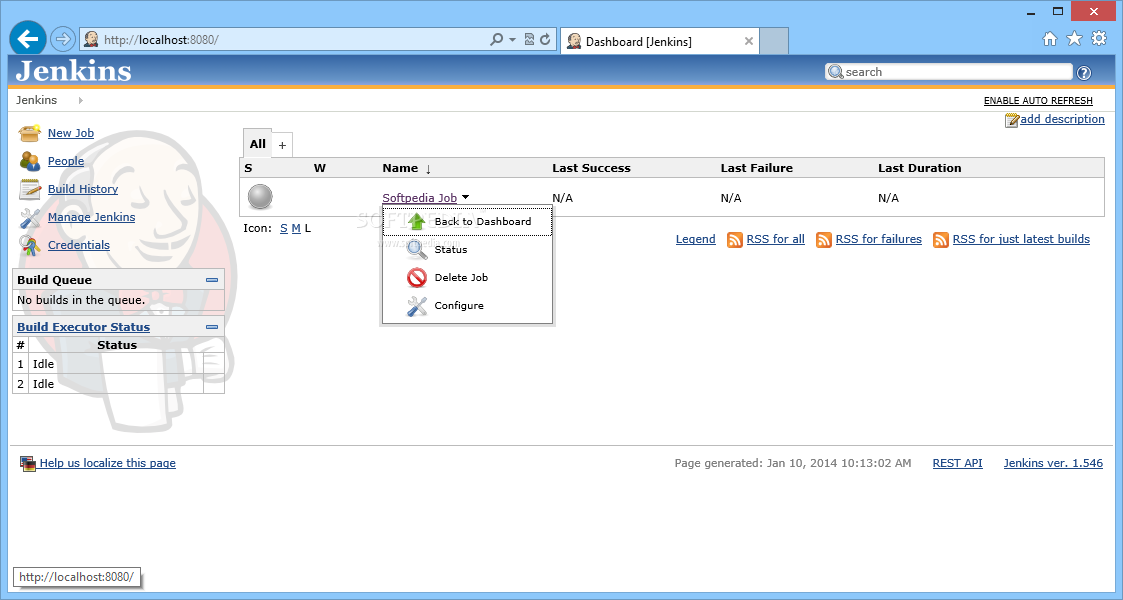Screen dimensions: 1123x600
Task: Click the People icon in sidebar
Action: click(29, 161)
